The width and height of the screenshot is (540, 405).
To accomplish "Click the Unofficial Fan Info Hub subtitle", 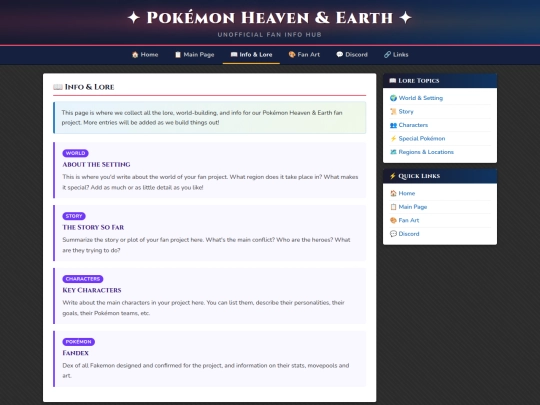I will click(270, 34).
